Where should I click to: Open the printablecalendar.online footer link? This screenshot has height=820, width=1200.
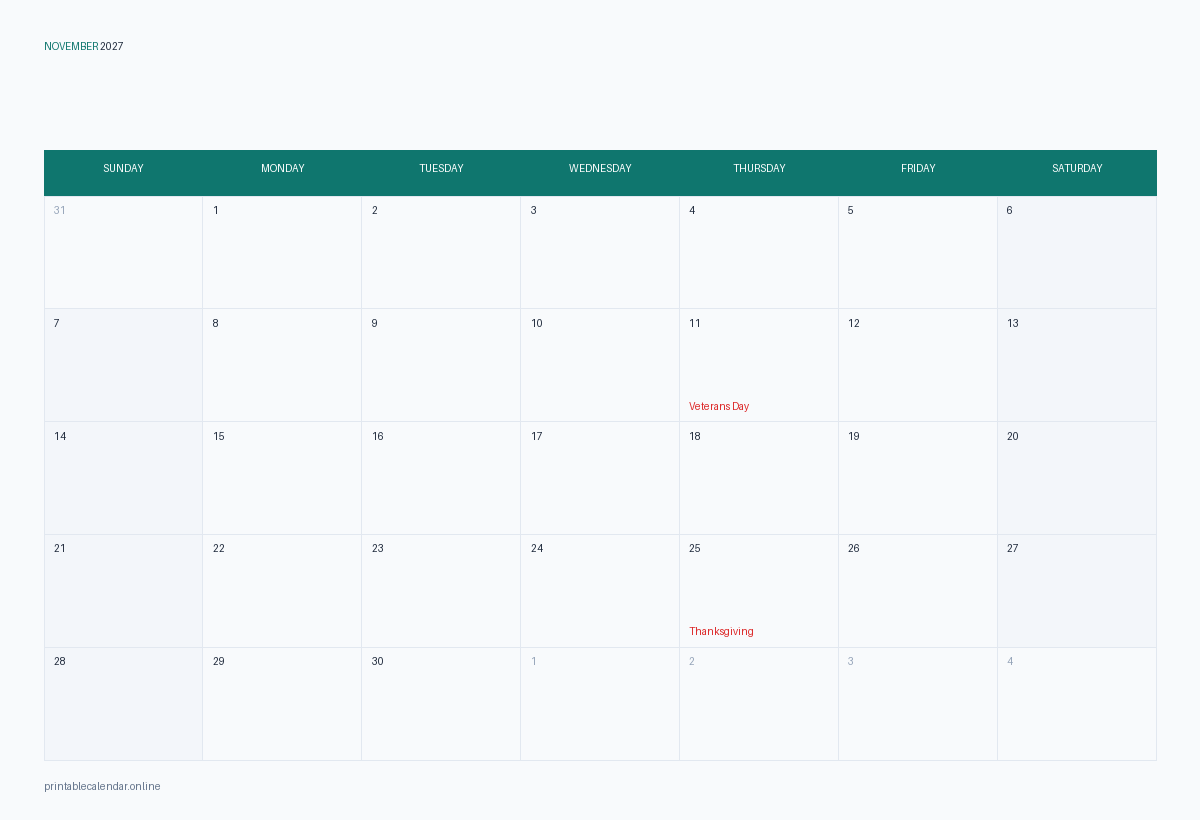pos(102,787)
